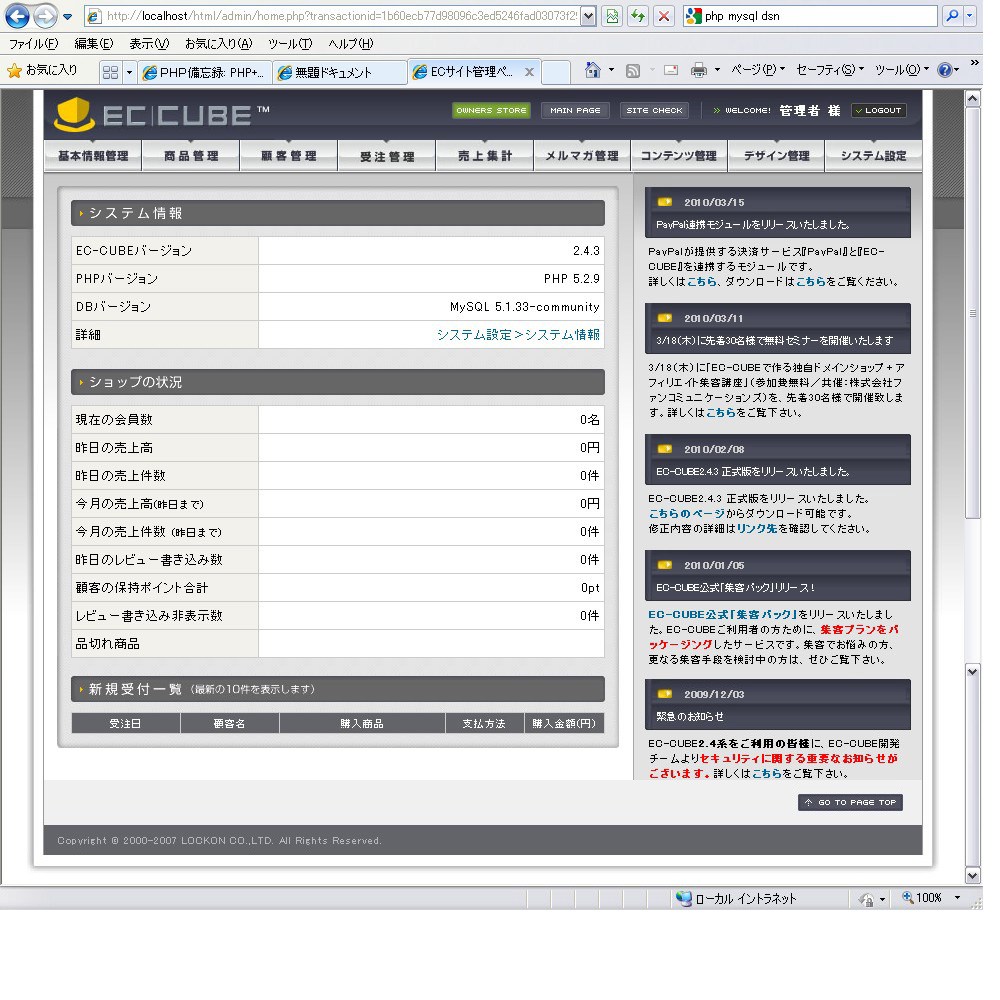
Task: Switch to the 無題ドキュメント tab
Action: (340, 72)
